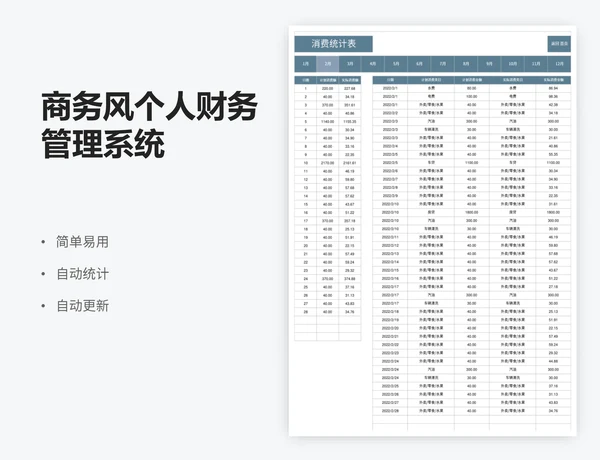The width and height of the screenshot is (600, 460).
Task: Click the 消费统计表 title banner
Action: 333,44
